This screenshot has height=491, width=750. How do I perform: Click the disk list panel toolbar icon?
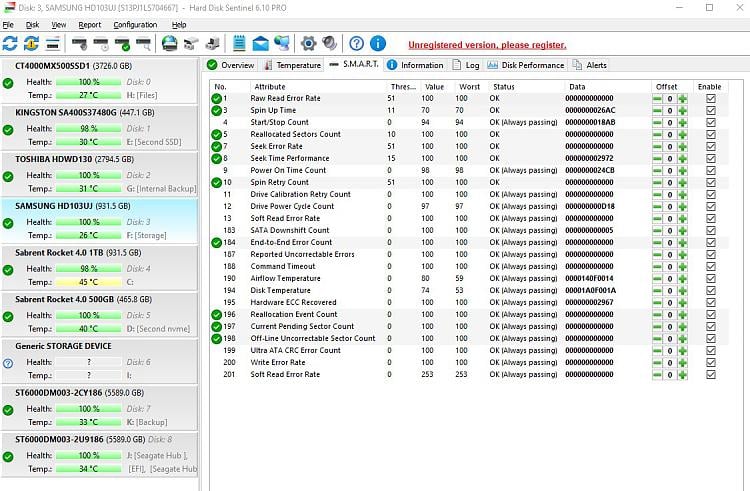tap(53, 44)
